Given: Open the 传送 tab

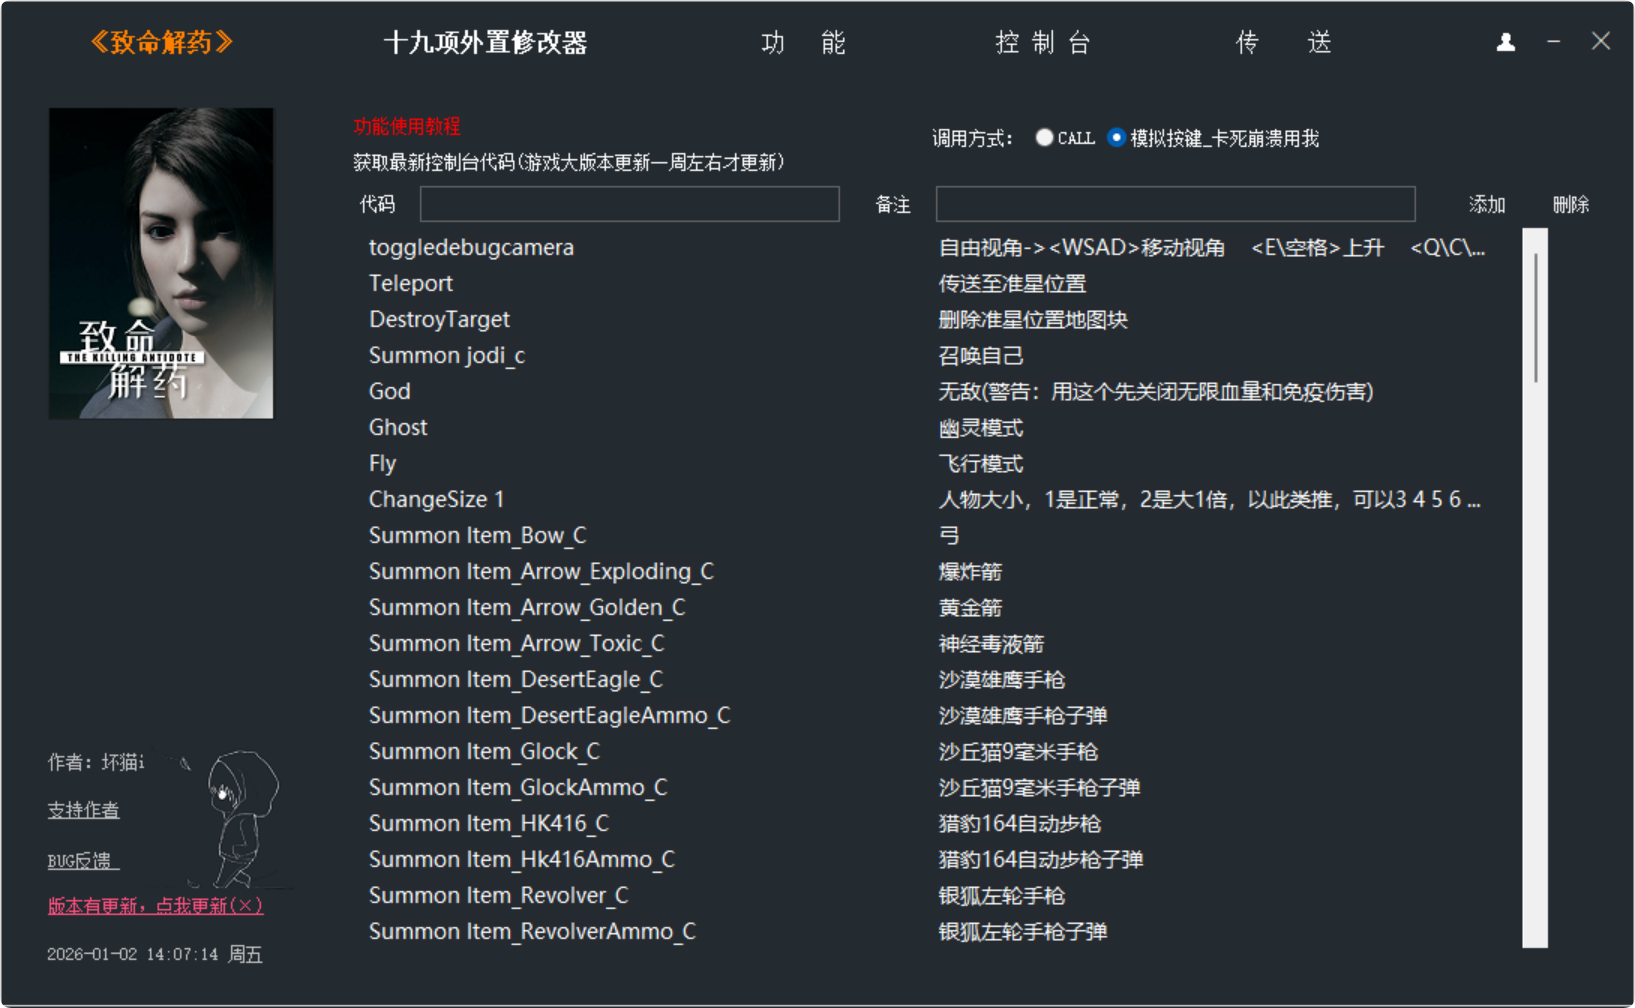Looking at the screenshot, I should click(1283, 43).
